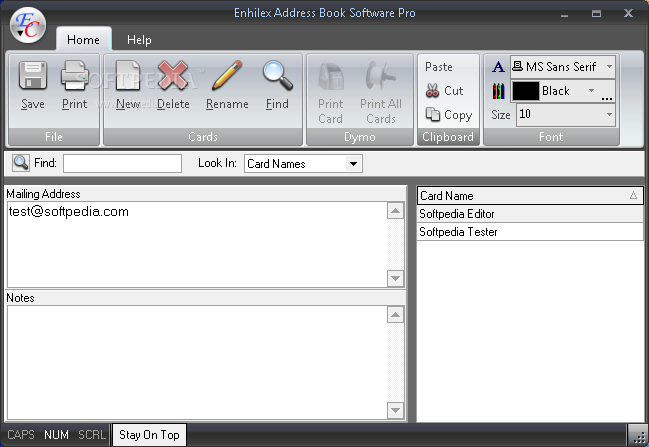Screen dimensions: 649x447
Task: Click the Save floppy disk icon
Action: (33, 76)
